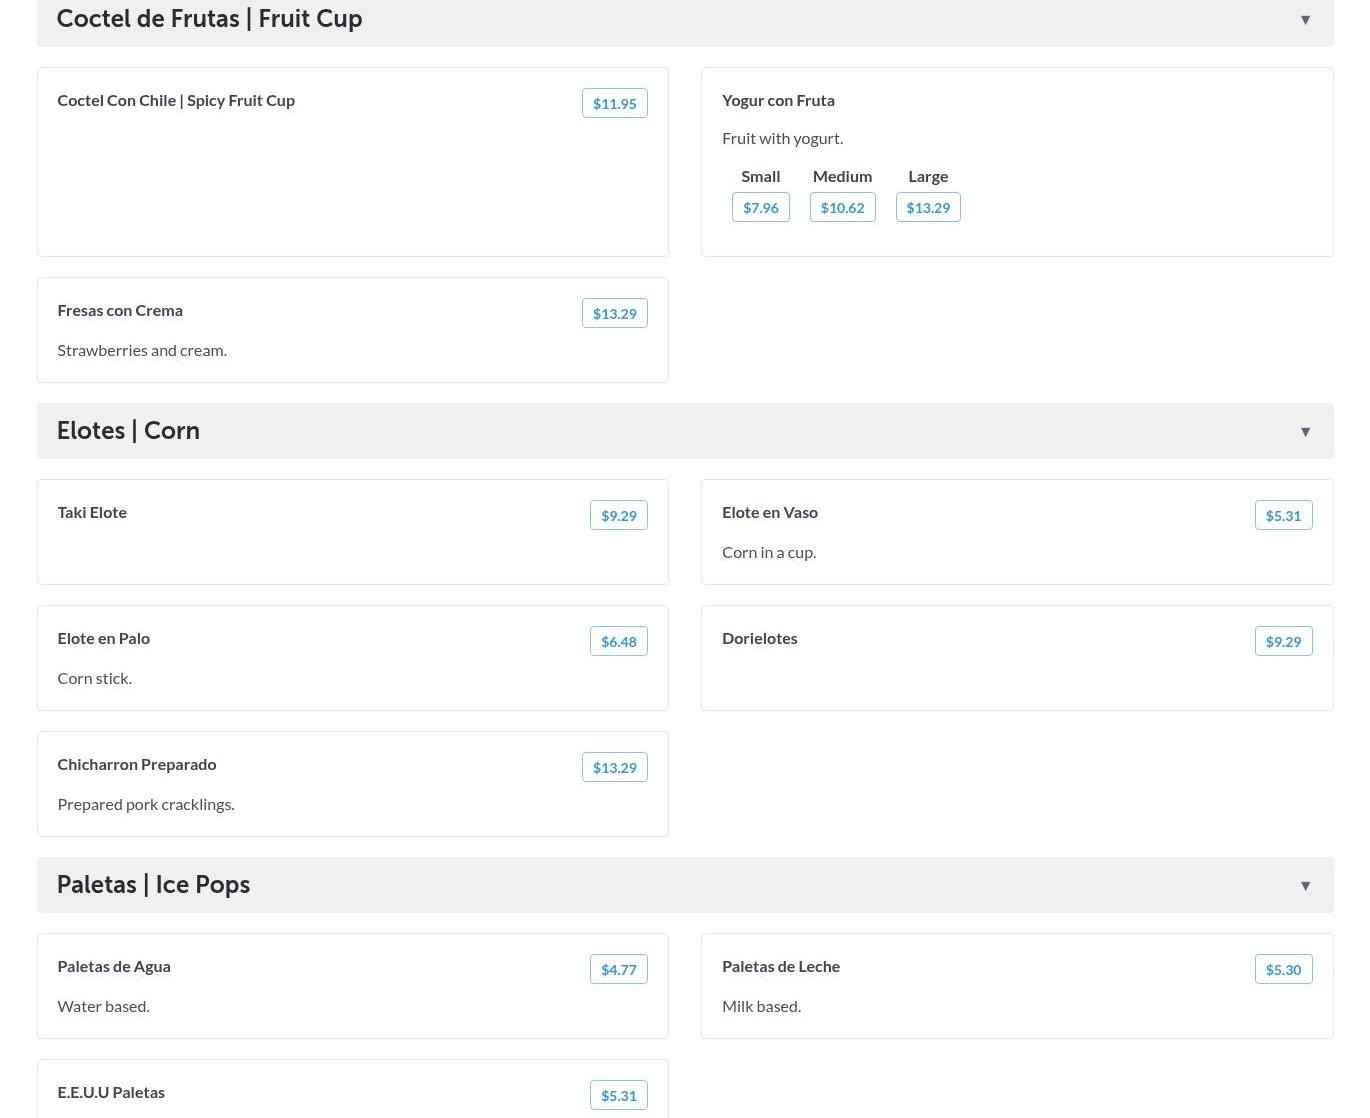Select Medium Yogur con Fruta for $10.62
Viewport: 1370px width, 1118px height.
click(x=842, y=208)
